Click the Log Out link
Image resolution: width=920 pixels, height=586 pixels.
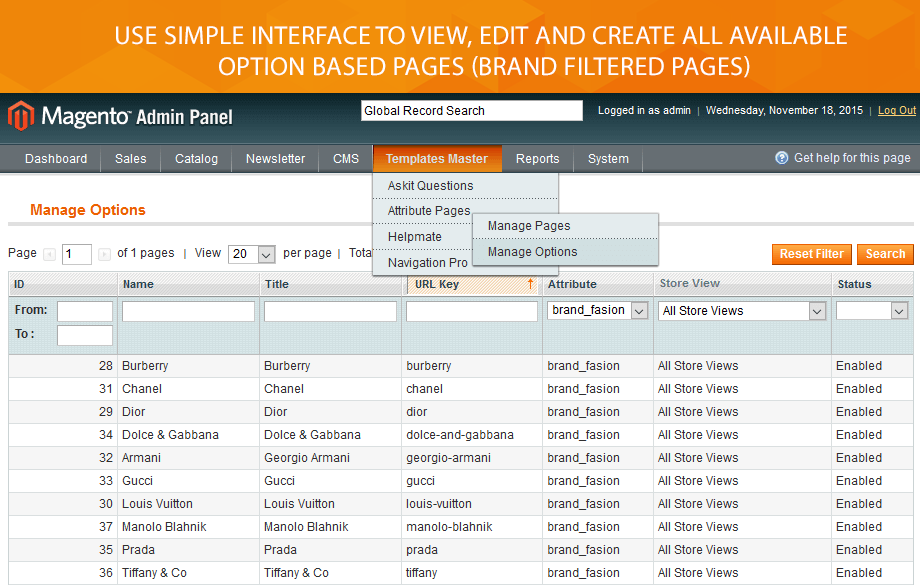pyautogui.click(x=897, y=110)
